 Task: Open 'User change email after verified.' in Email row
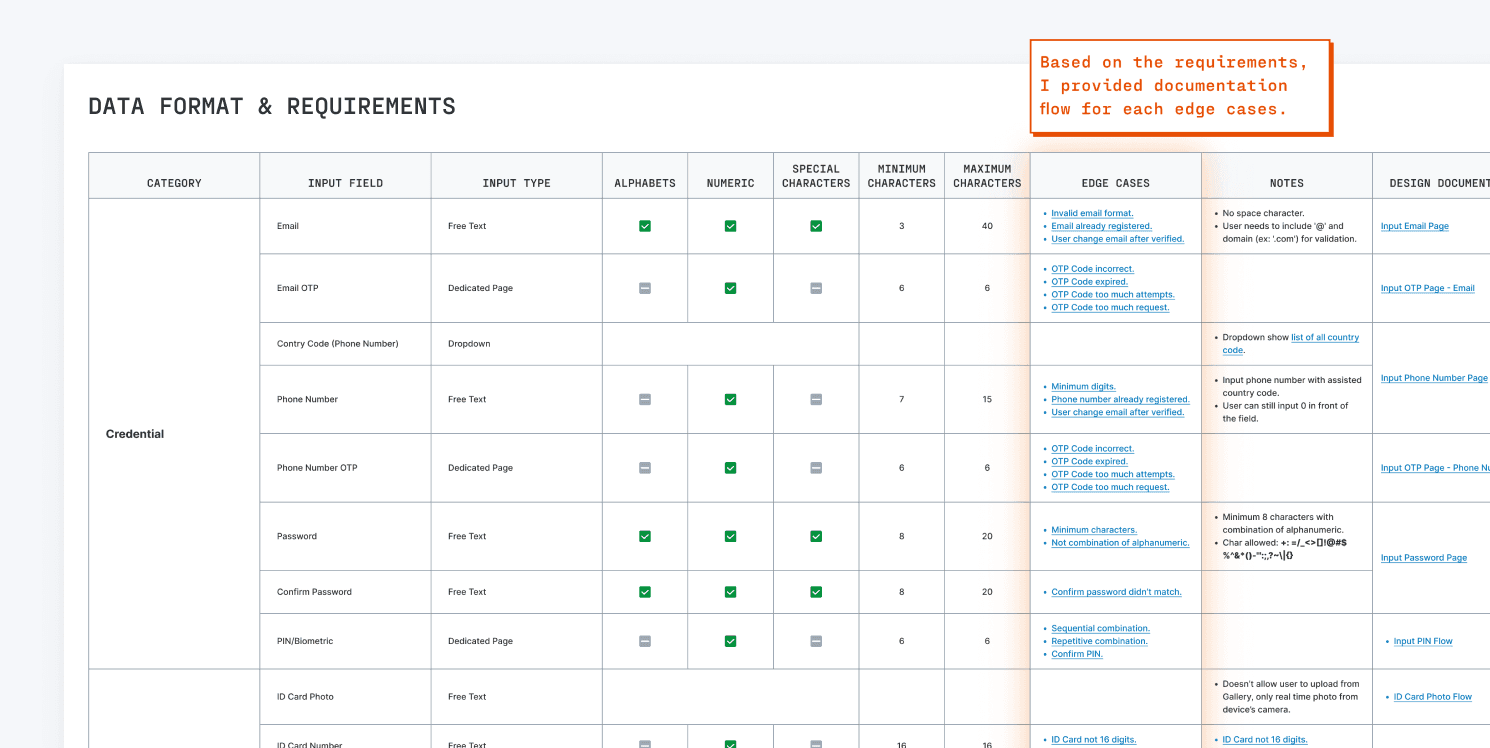click(1117, 239)
